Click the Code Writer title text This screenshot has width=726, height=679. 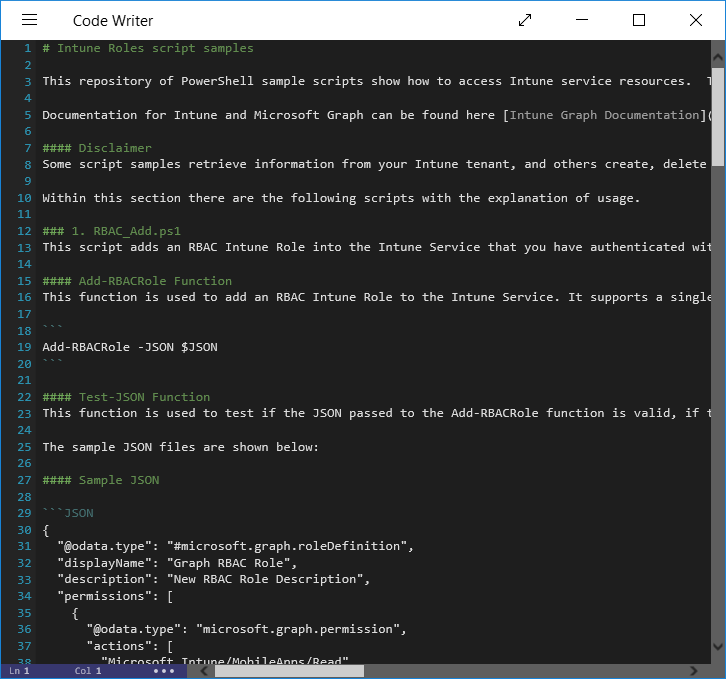coord(113,20)
